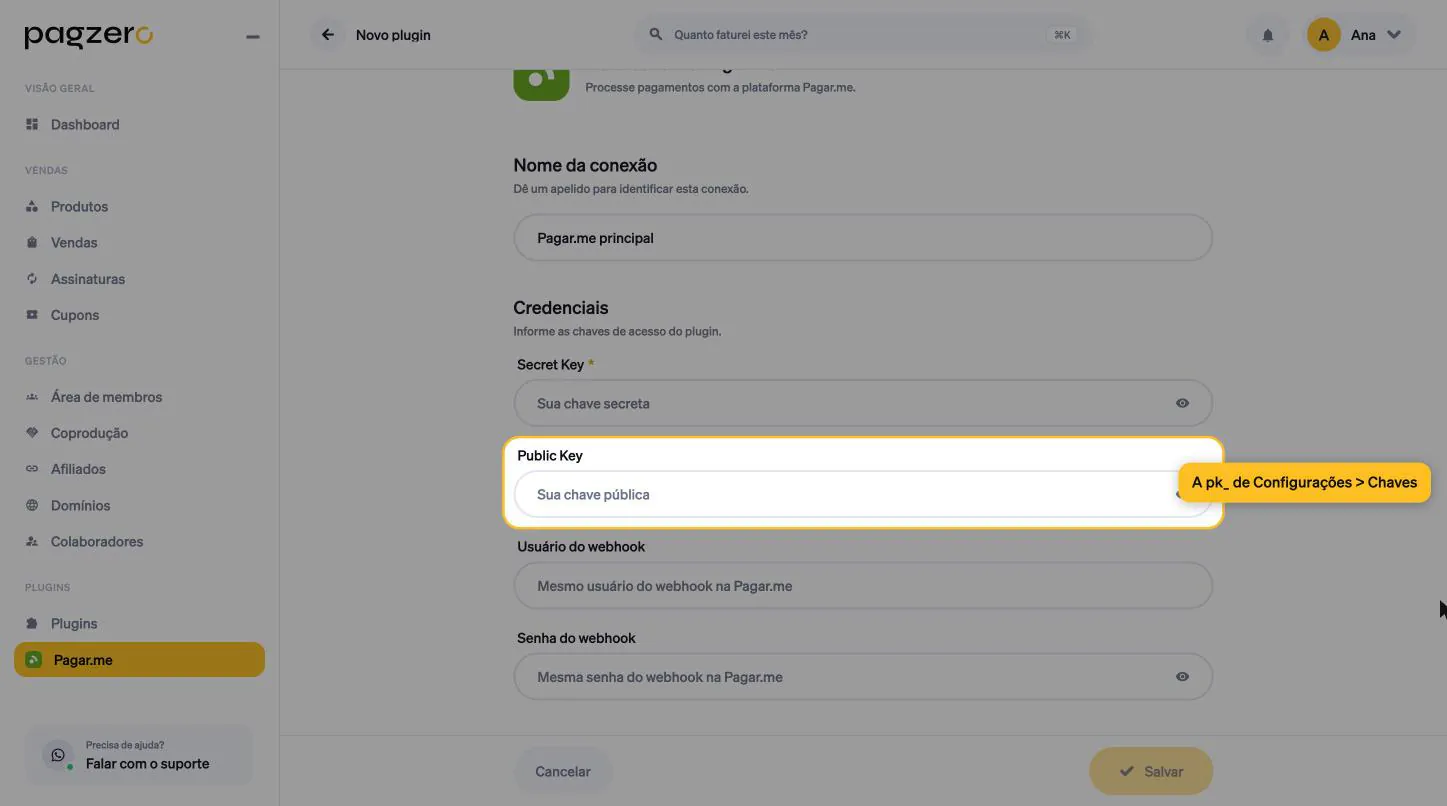
Task: Expand the Ana user menu chevron
Action: (x=1394, y=35)
